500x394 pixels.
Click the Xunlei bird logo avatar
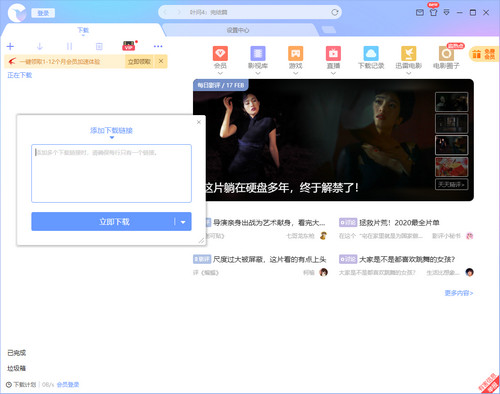17,13
